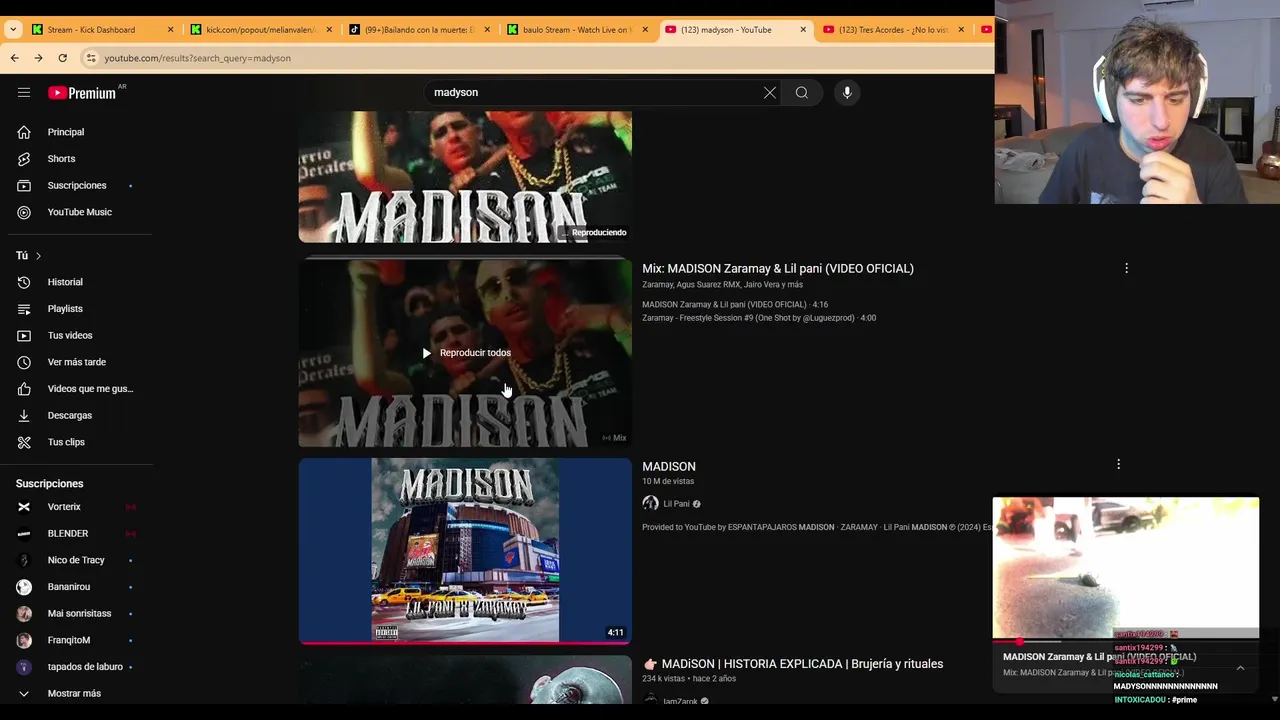Open Mix: MADISON Zaramay & Lil pani title
This screenshot has height=720, width=1280.
pos(778,268)
